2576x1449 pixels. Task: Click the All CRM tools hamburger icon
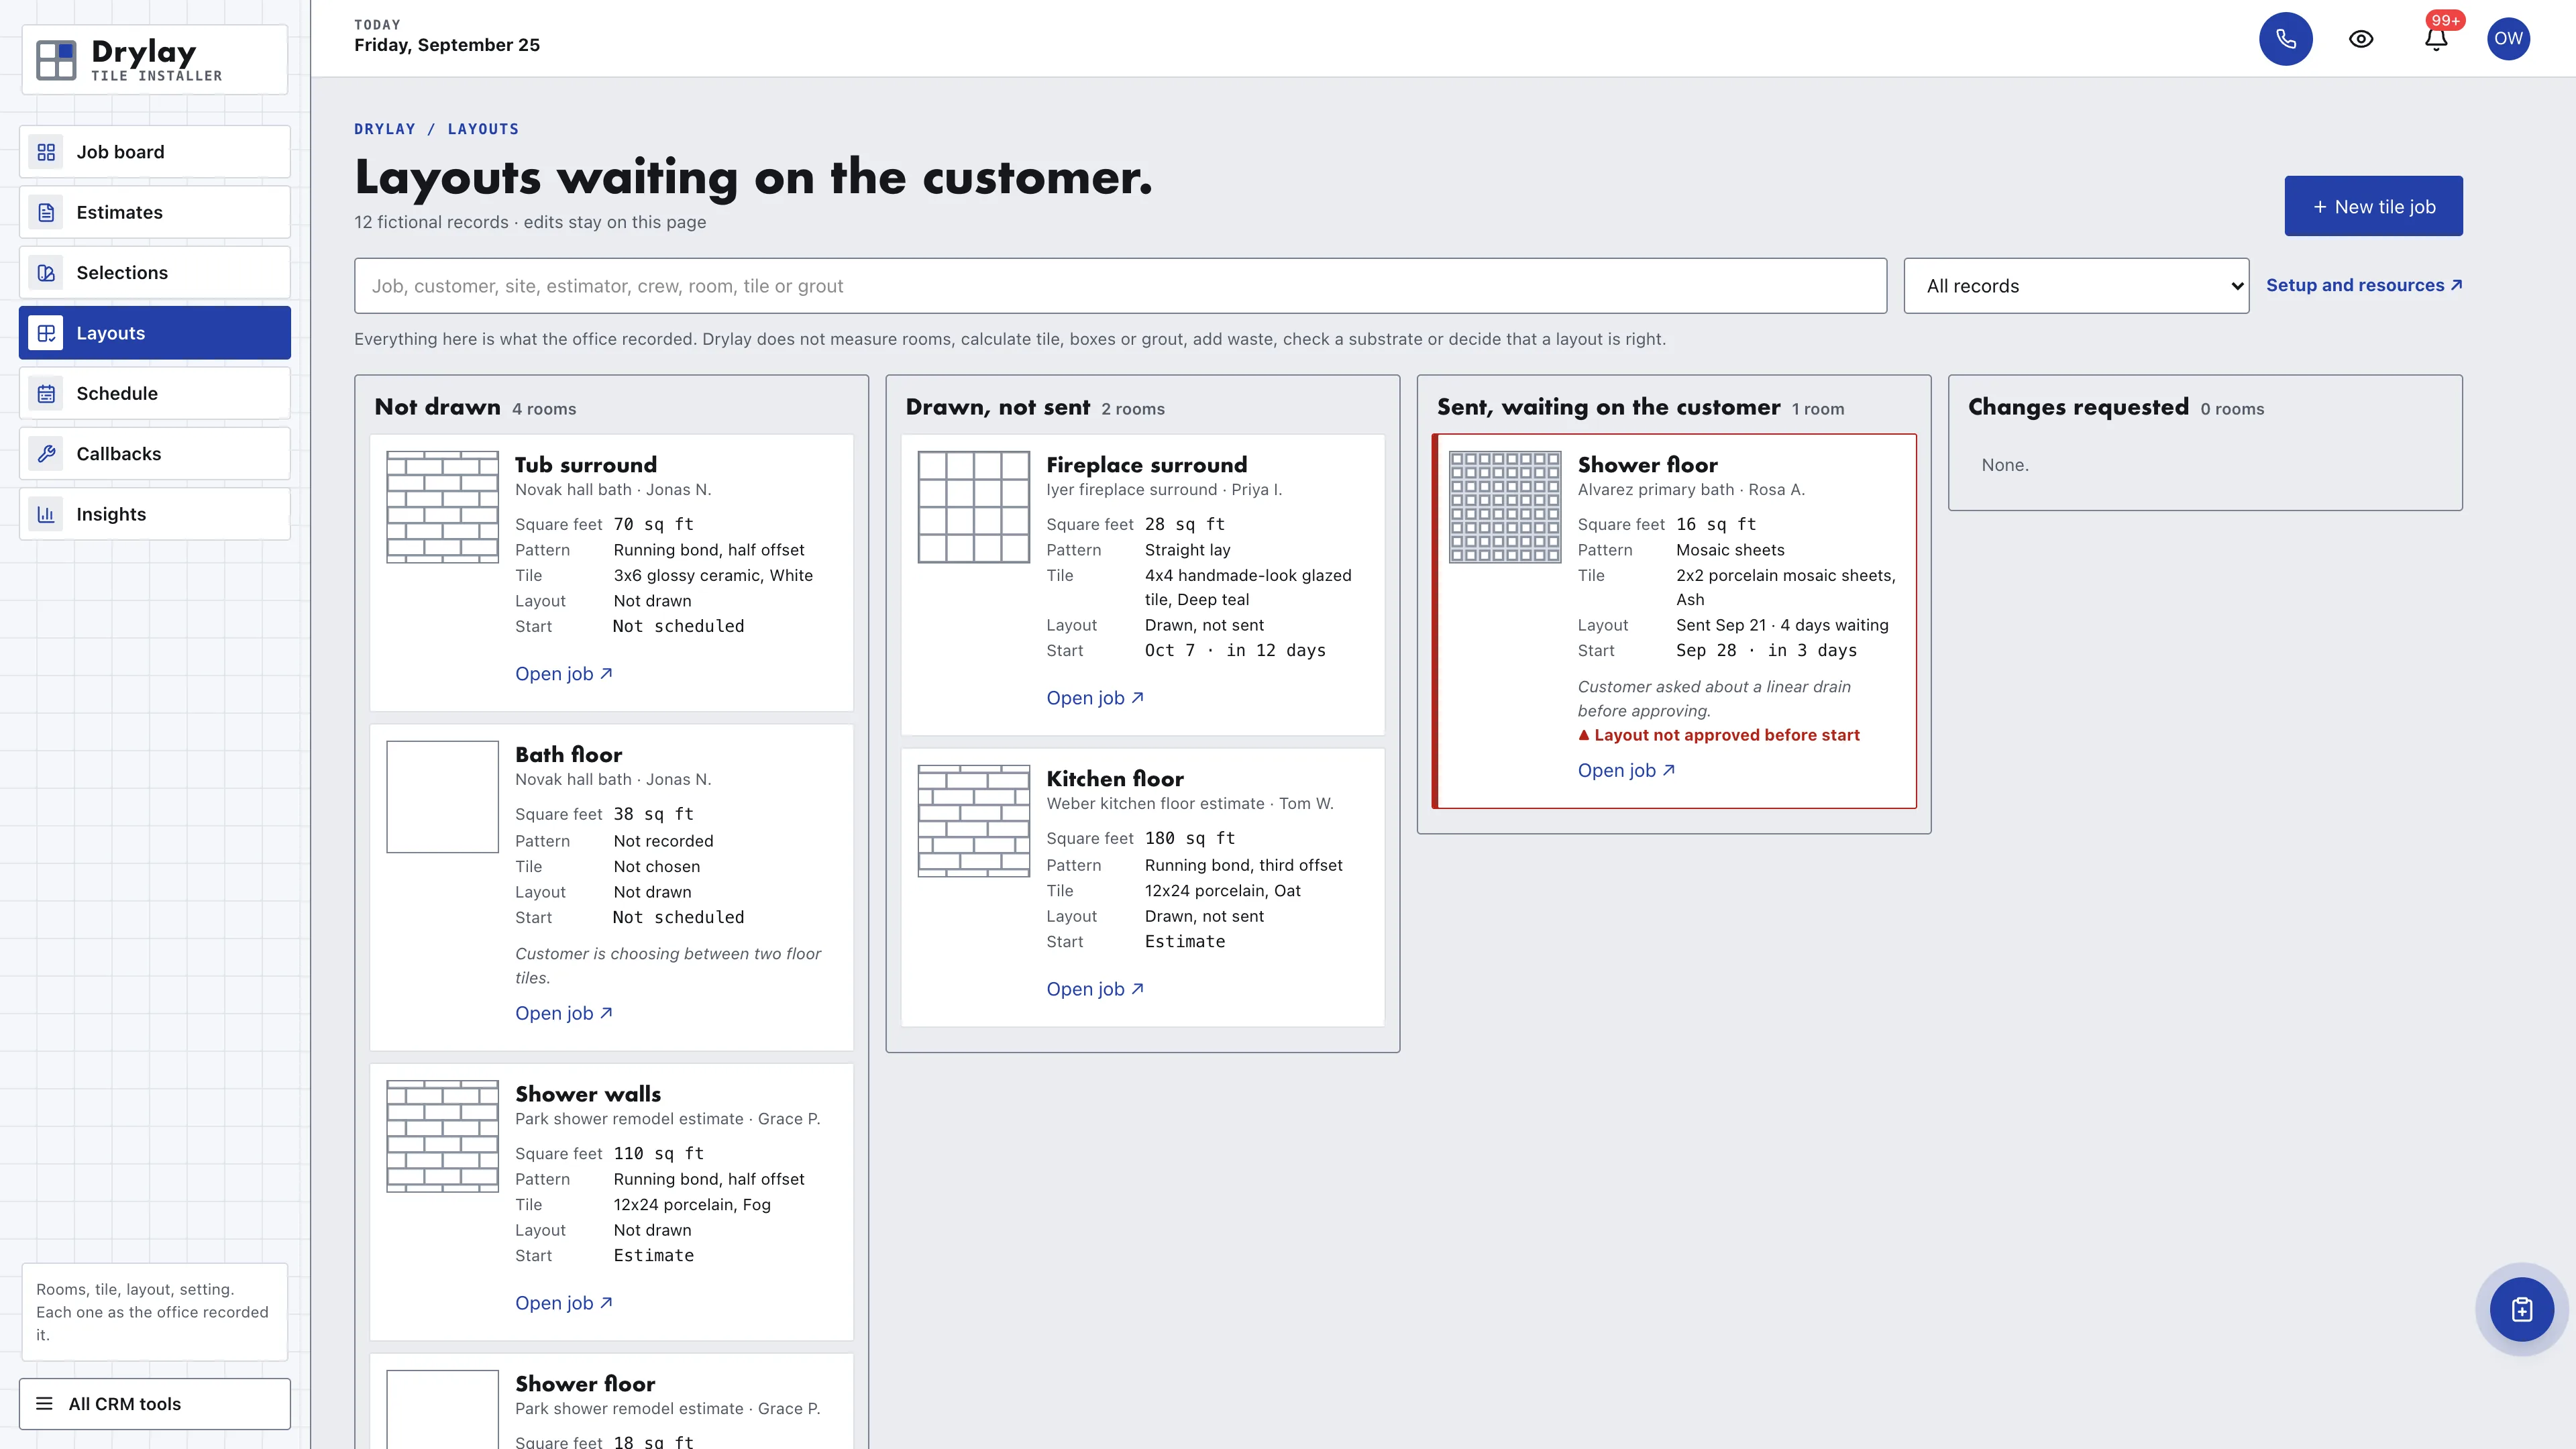point(44,1404)
